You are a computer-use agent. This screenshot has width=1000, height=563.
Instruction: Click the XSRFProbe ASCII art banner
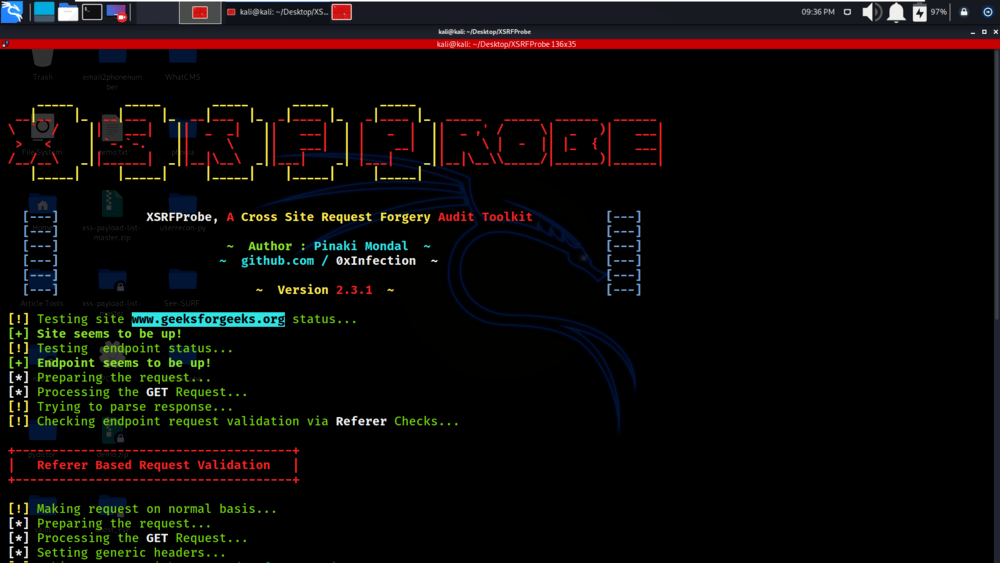[x=335, y=142]
